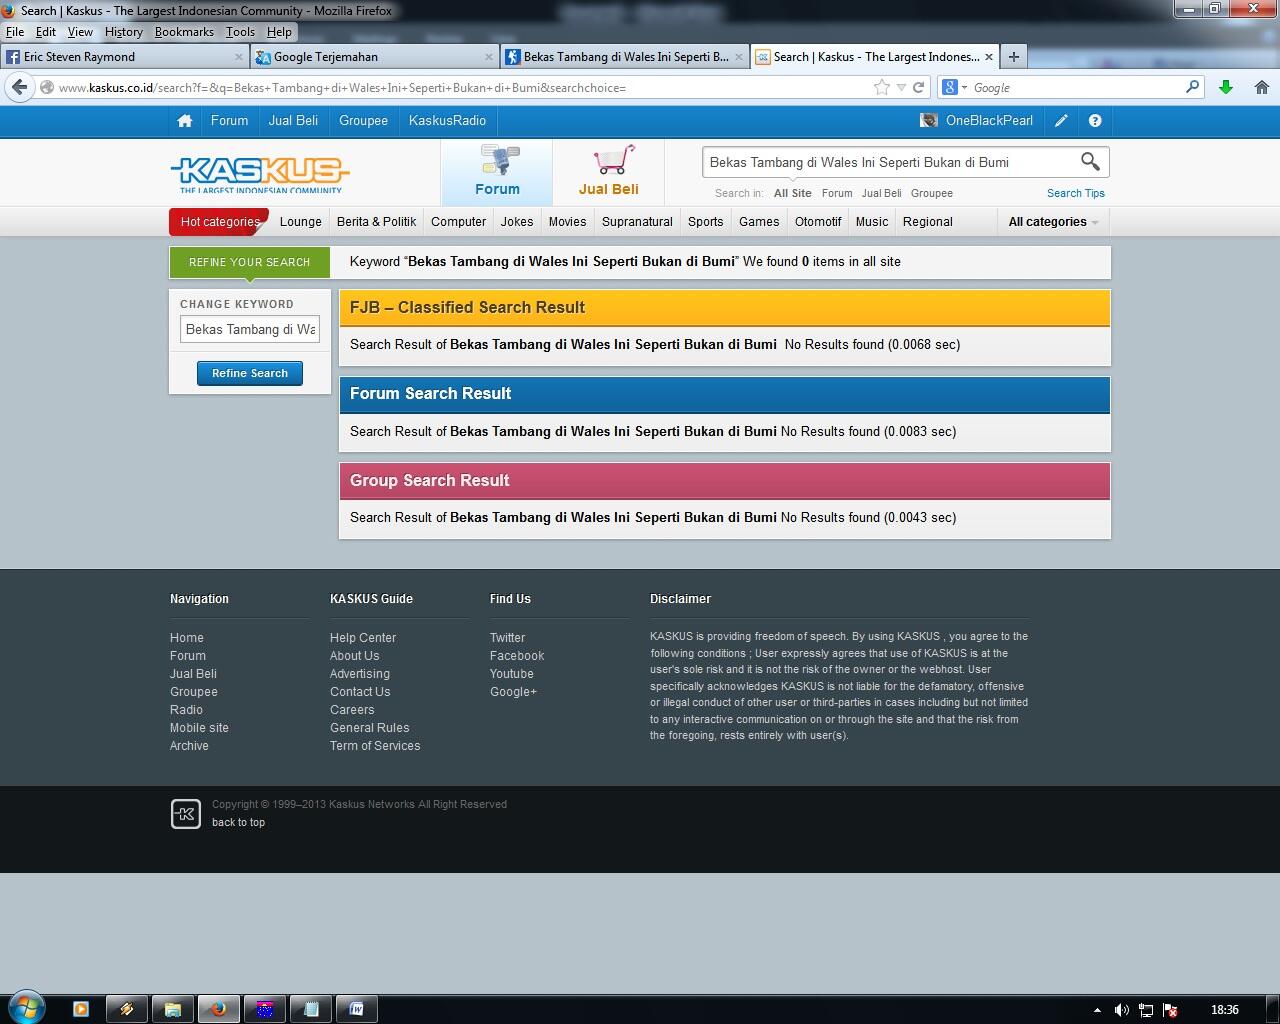Open the History menu
1280x1024 pixels.
[123, 32]
